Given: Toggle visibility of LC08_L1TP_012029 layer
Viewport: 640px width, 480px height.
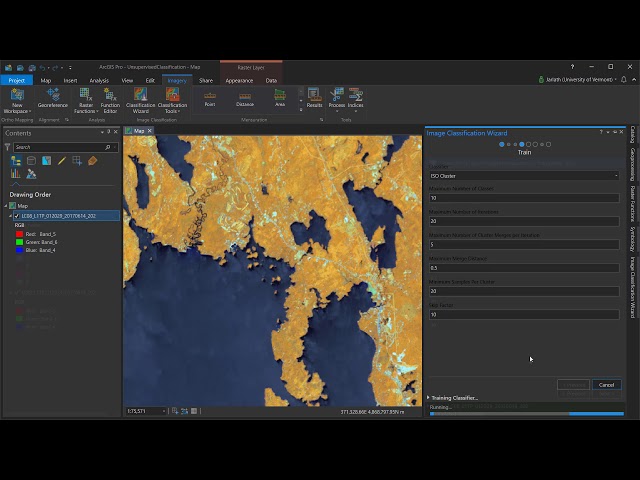Looking at the screenshot, I should (17, 216).
